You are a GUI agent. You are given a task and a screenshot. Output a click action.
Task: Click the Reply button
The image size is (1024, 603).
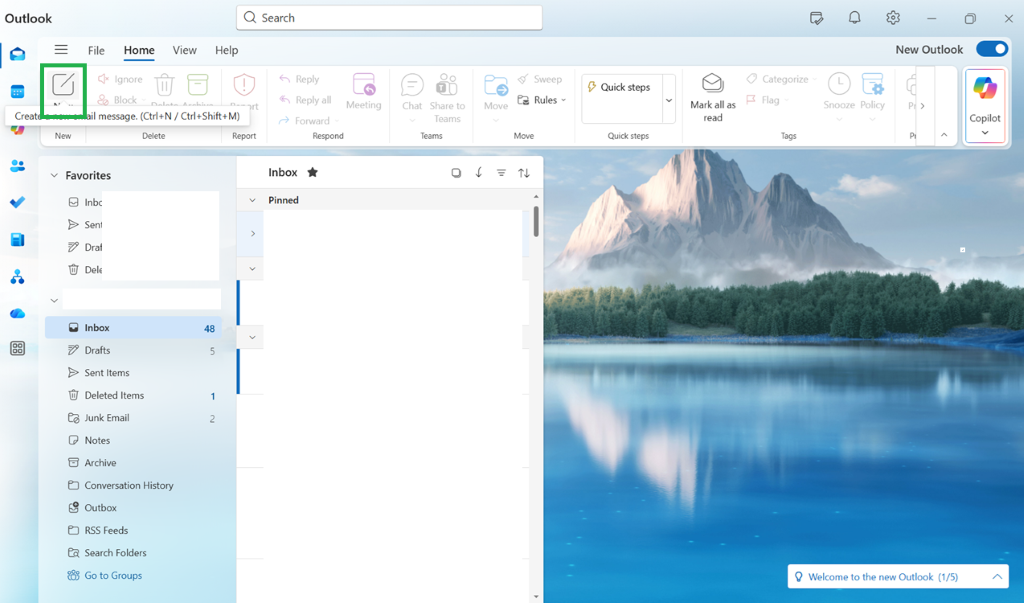(x=299, y=79)
